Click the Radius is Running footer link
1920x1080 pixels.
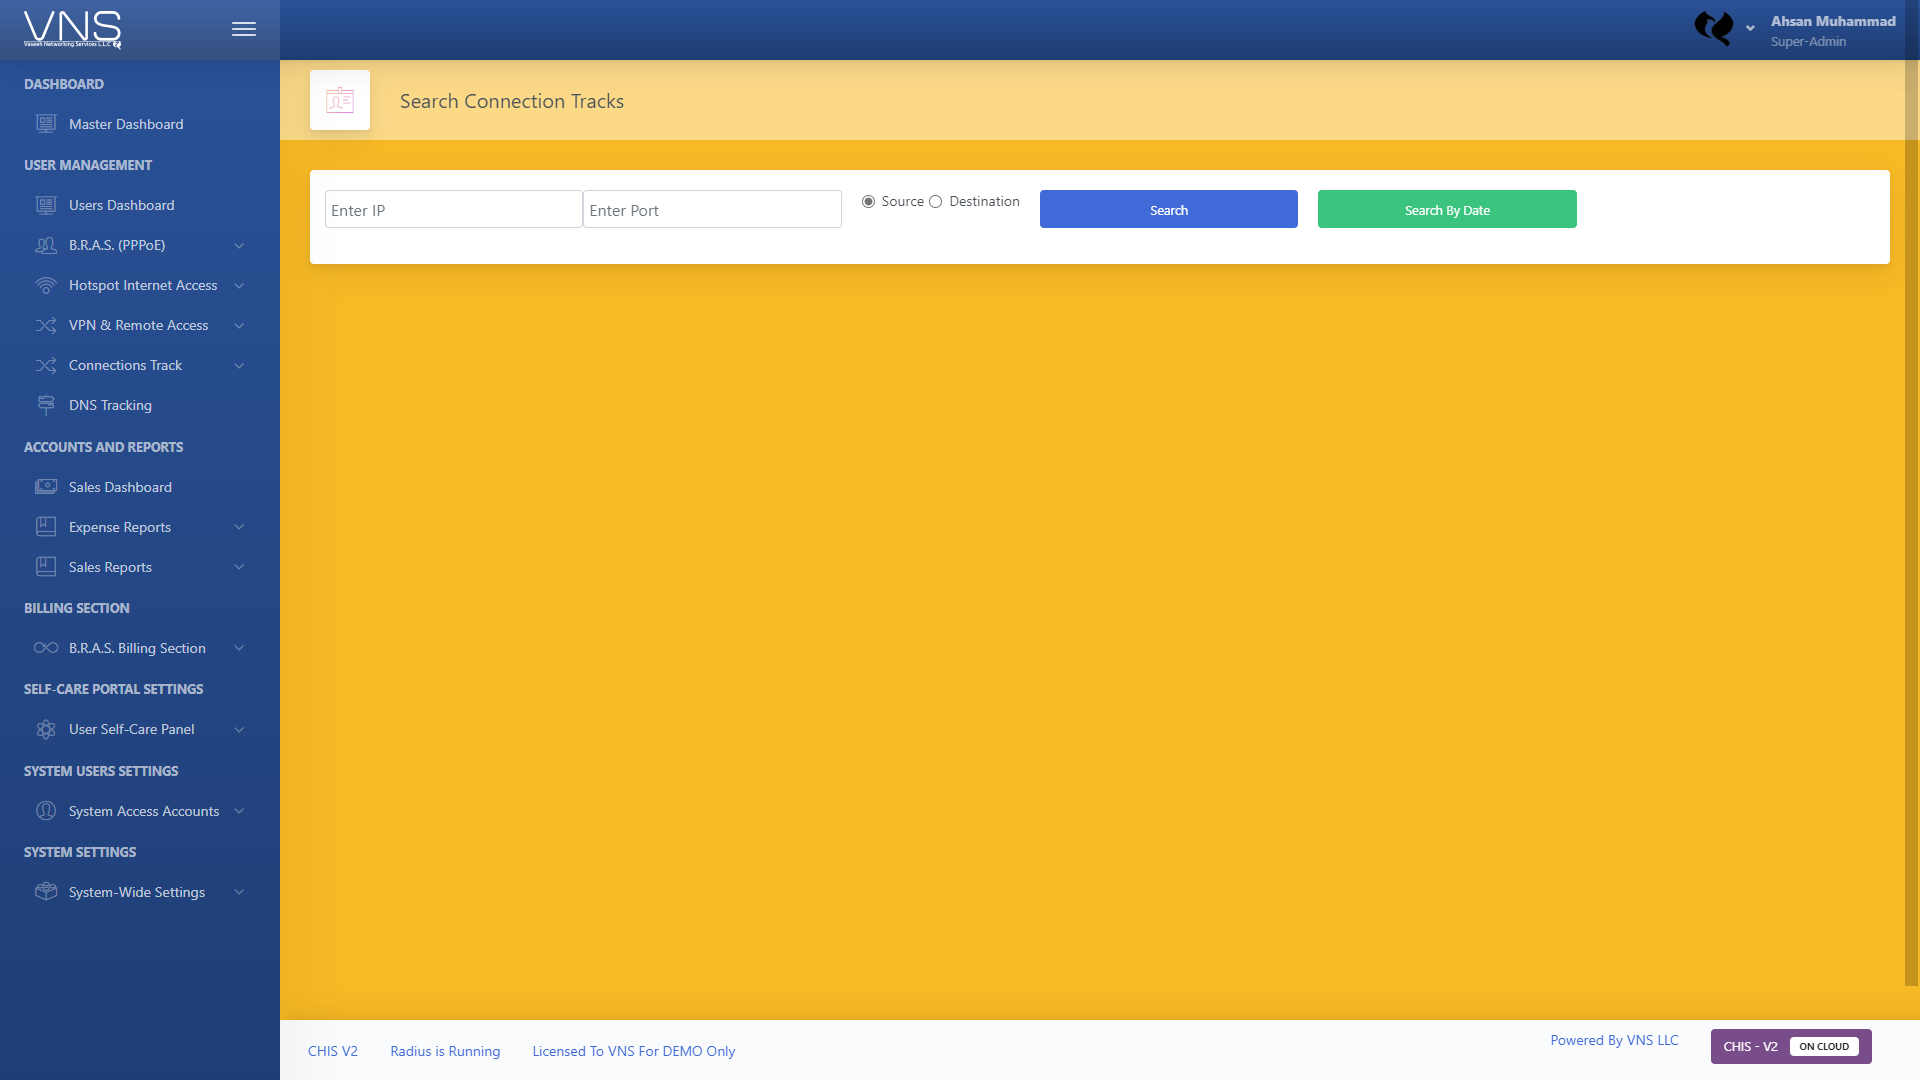click(444, 1051)
